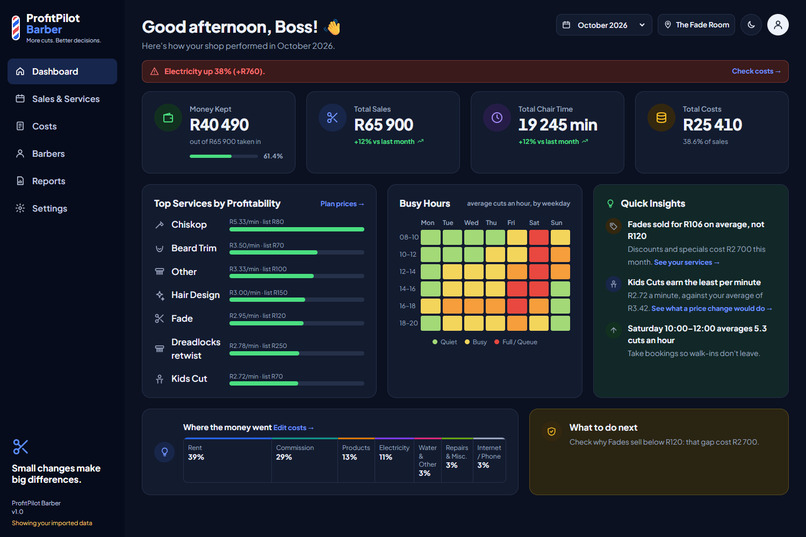This screenshot has width=806, height=537.
Task: Click the Money Kept wallet icon
Action: coord(168,118)
